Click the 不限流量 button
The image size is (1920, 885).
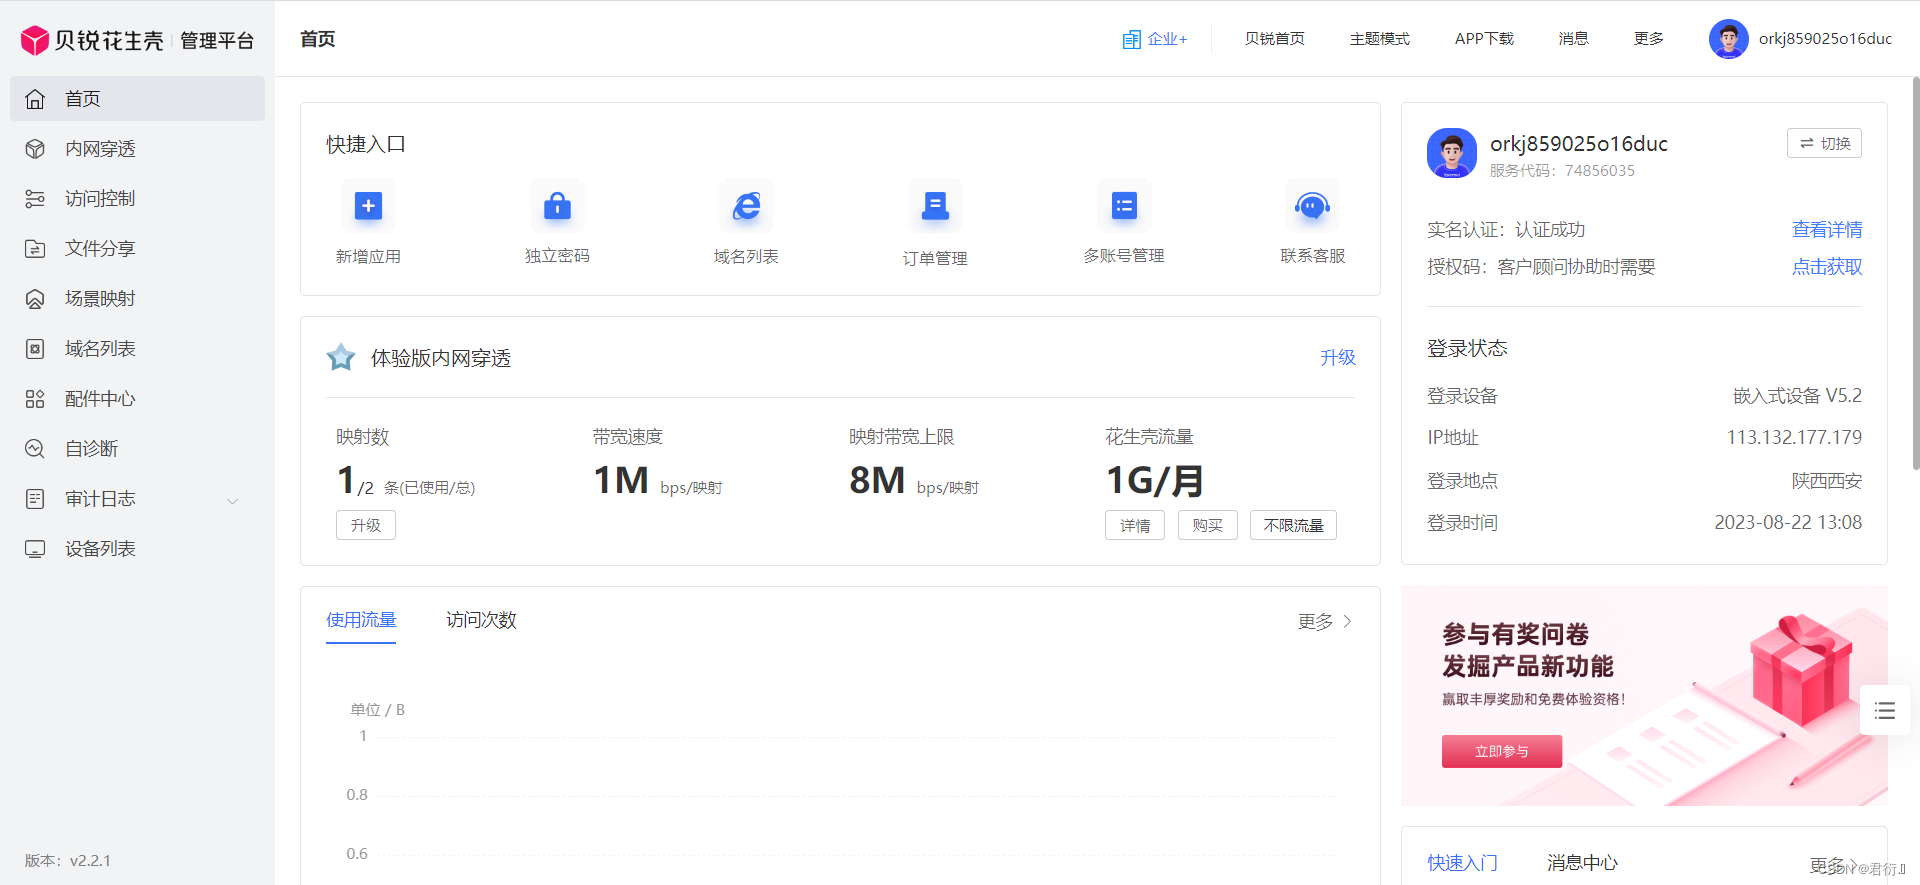coord(1293,525)
